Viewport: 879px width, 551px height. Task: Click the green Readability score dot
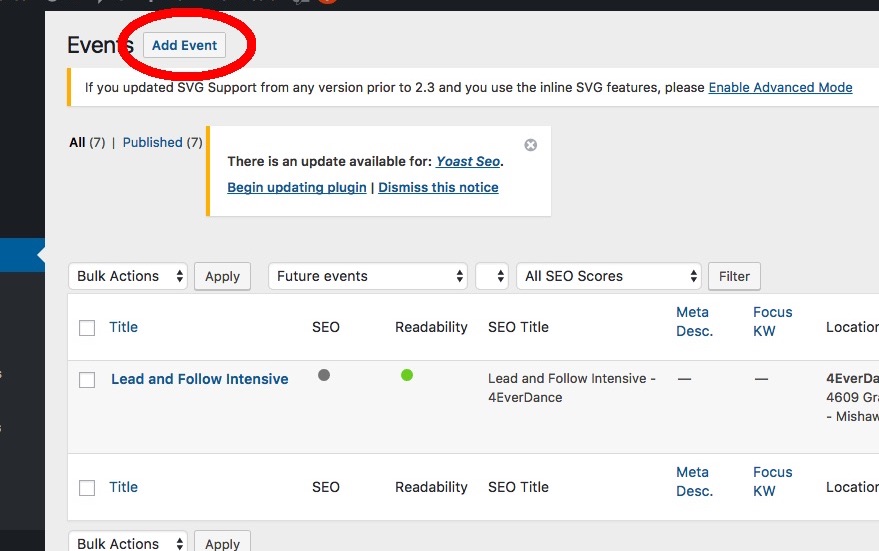407,375
